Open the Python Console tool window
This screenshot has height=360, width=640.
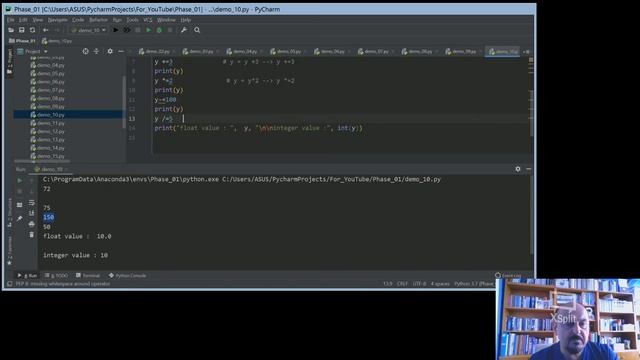coord(127,276)
